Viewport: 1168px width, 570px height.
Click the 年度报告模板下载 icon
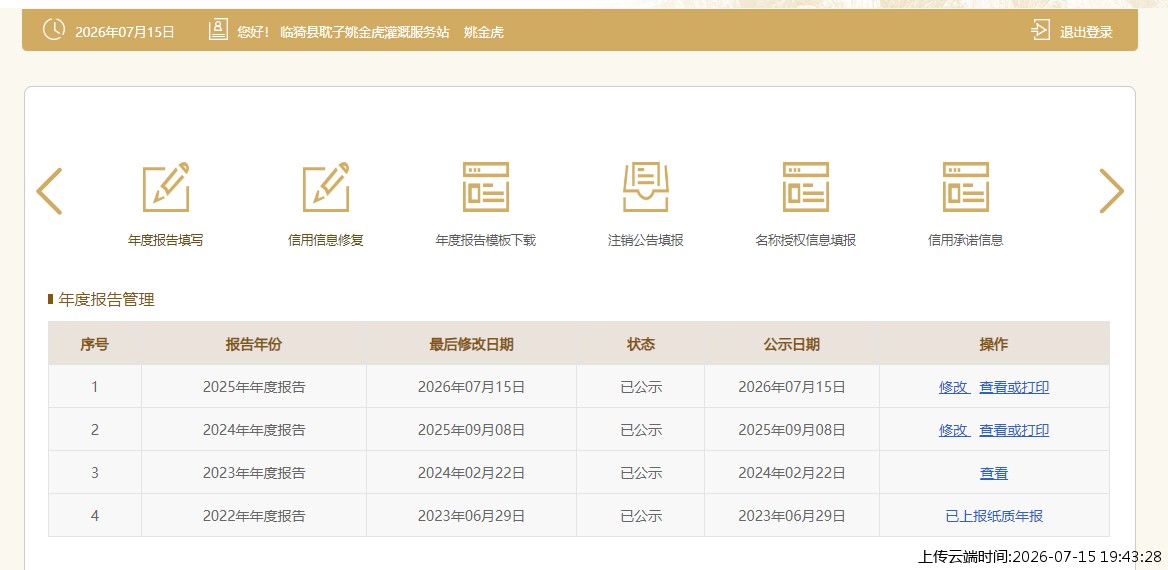click(x=486, y=187)
